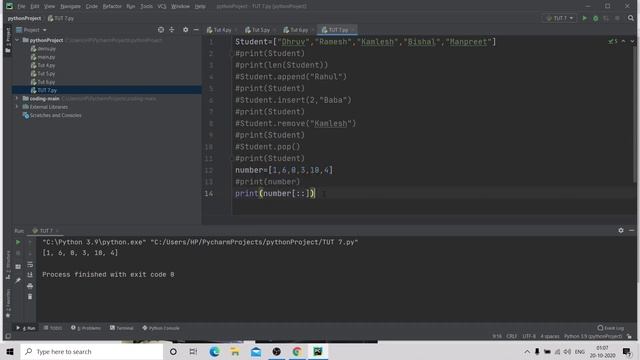The width and height of the screenshot is (640, 360).
Task: Select Scratches and Consoles item
Action: [x=52, y=116]
